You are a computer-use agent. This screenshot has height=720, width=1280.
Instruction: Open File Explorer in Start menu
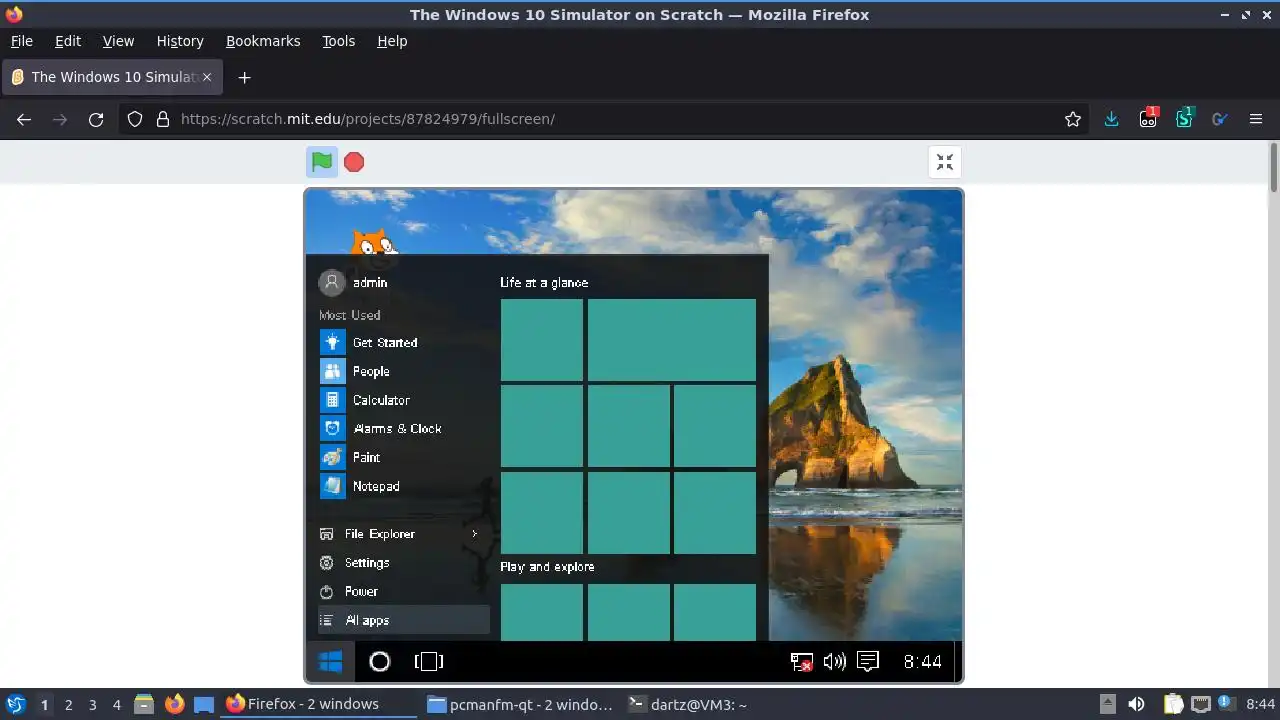click(379, 534)
